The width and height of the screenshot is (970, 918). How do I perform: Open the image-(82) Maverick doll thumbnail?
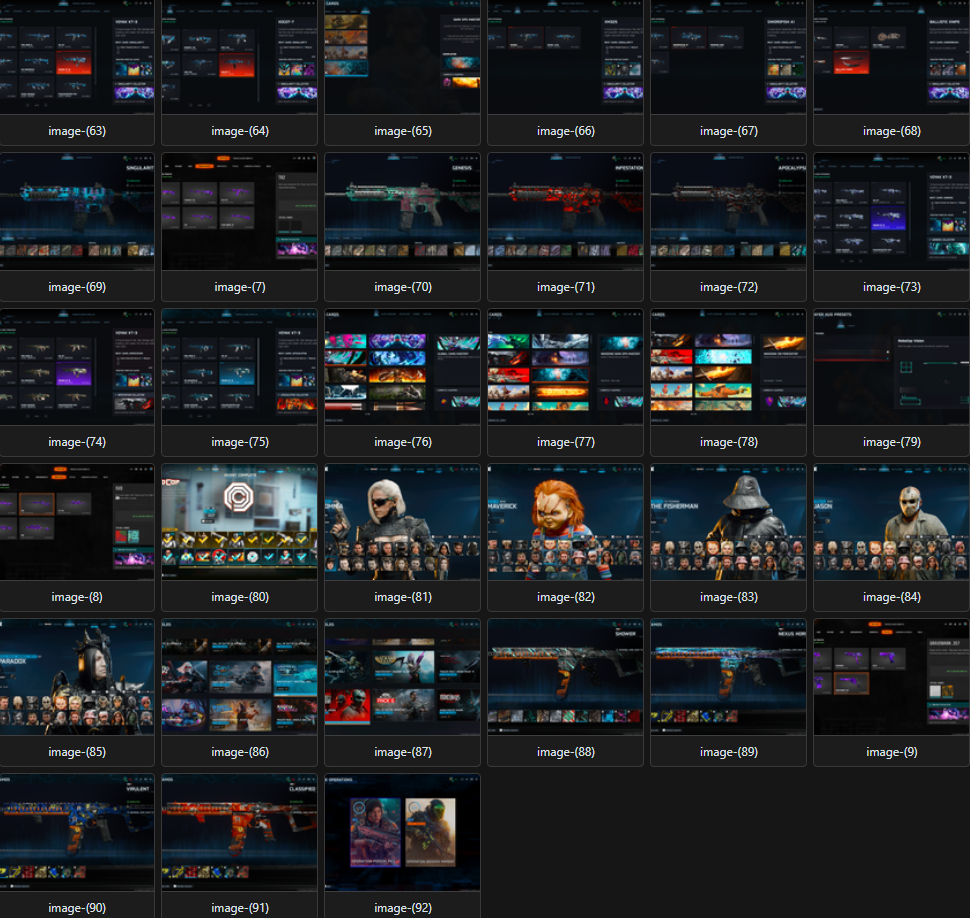[x=565, y=522]
